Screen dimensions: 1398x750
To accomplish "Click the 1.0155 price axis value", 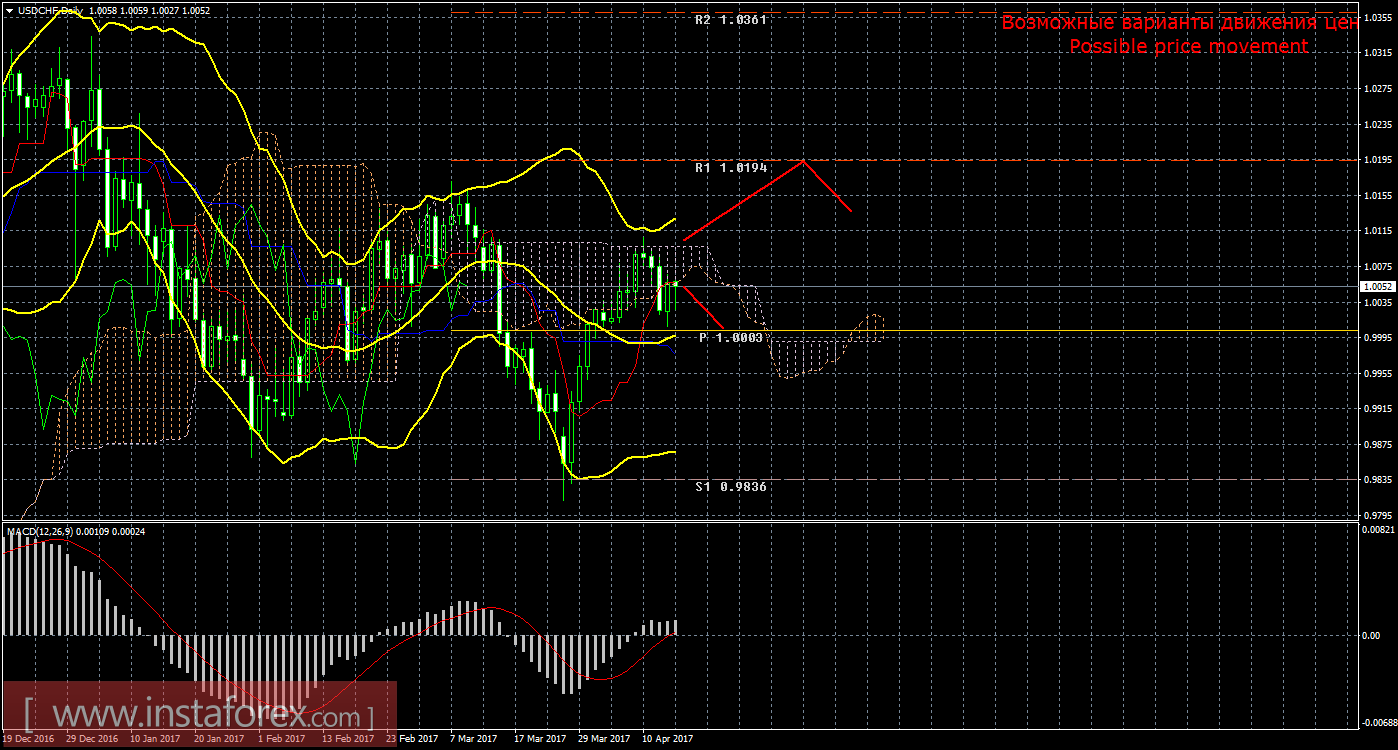I will [1378, 196].
